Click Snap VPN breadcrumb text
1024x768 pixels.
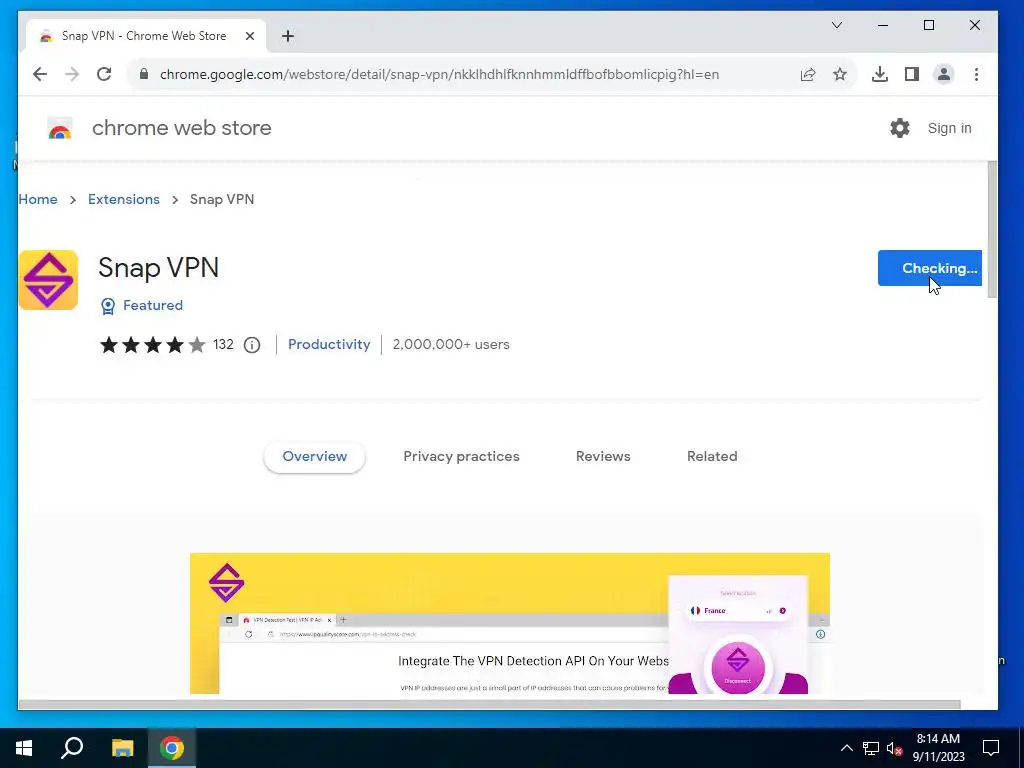[x=221, y=200]
